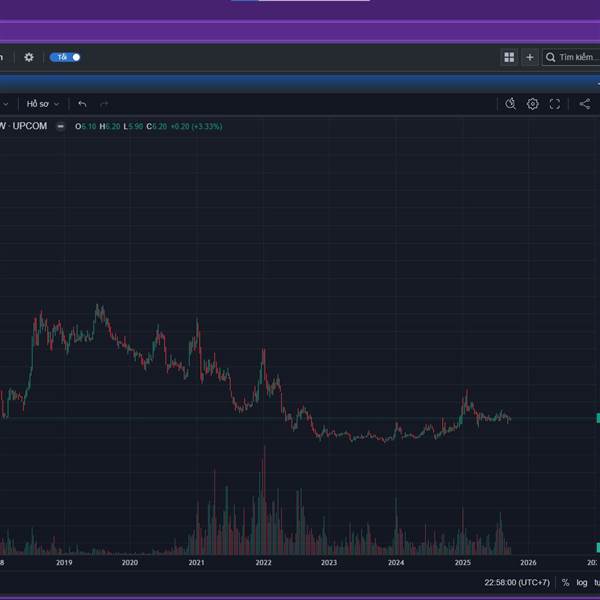Open the chevron dropdown left of "Hồ sơ"
This screenshot has width=600, height=600.
click(5, 104)
